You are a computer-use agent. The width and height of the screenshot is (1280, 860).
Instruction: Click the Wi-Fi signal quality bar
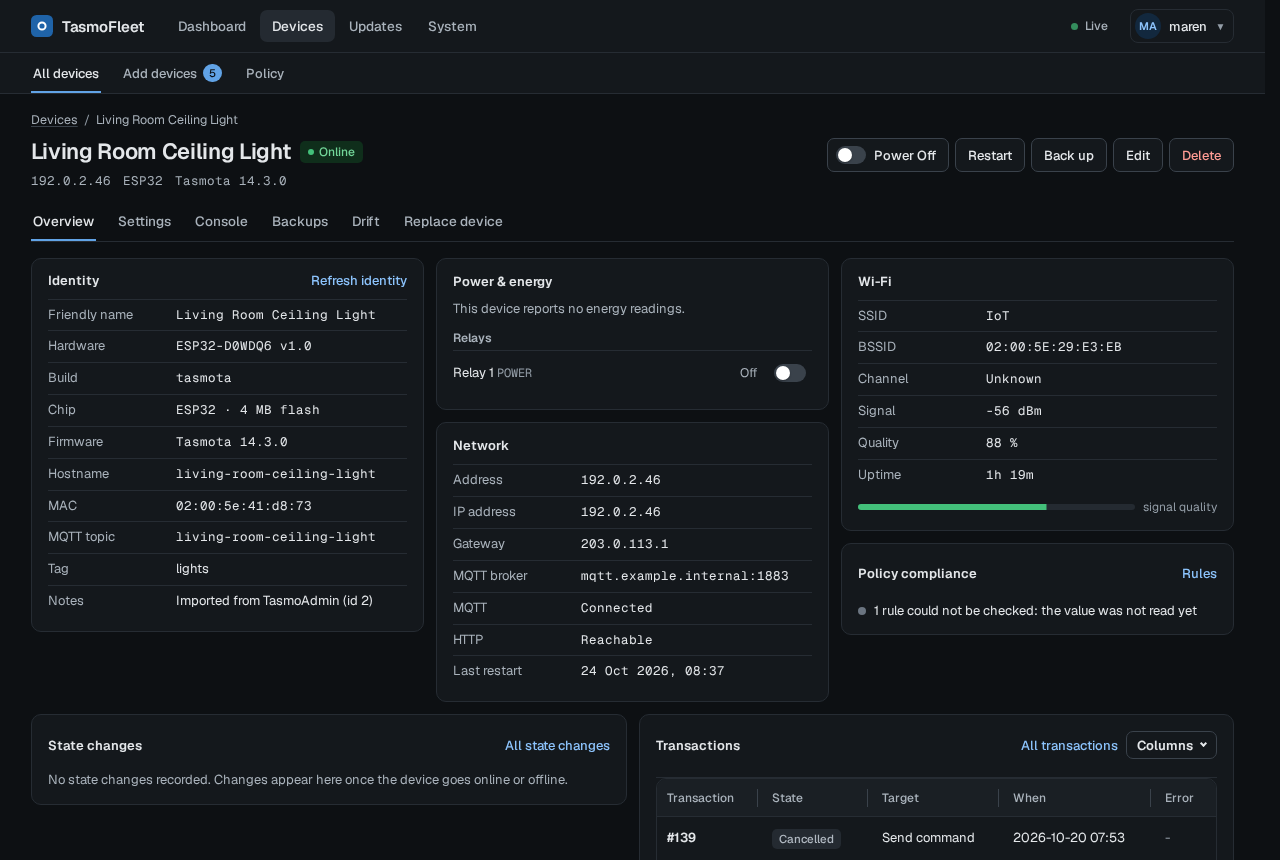click(x=996, y=507)
